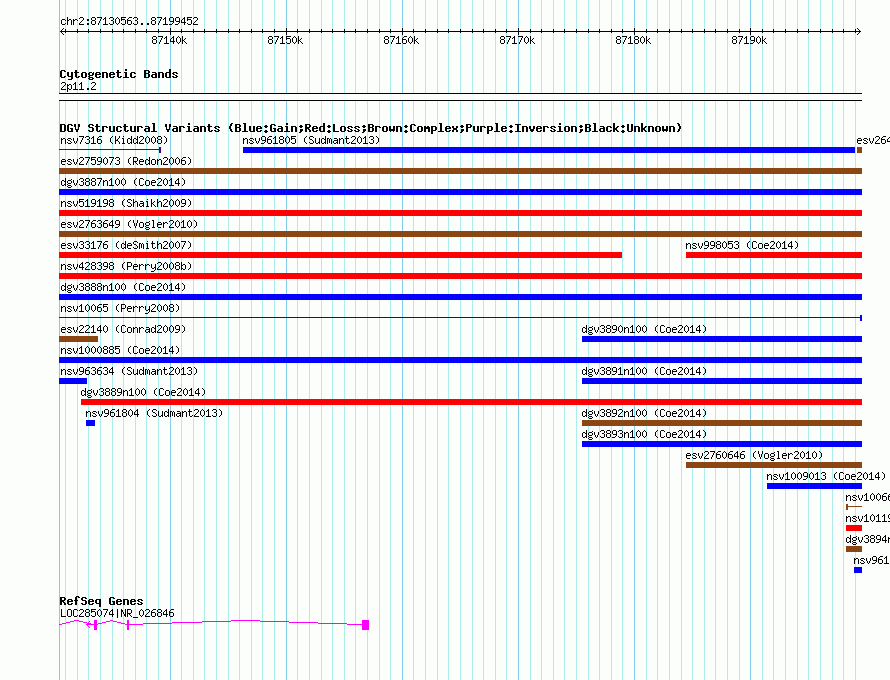Click the large pink exon of LOC285074
The image size is (890, 680).
pyautogui.click(x=366, y=625)
